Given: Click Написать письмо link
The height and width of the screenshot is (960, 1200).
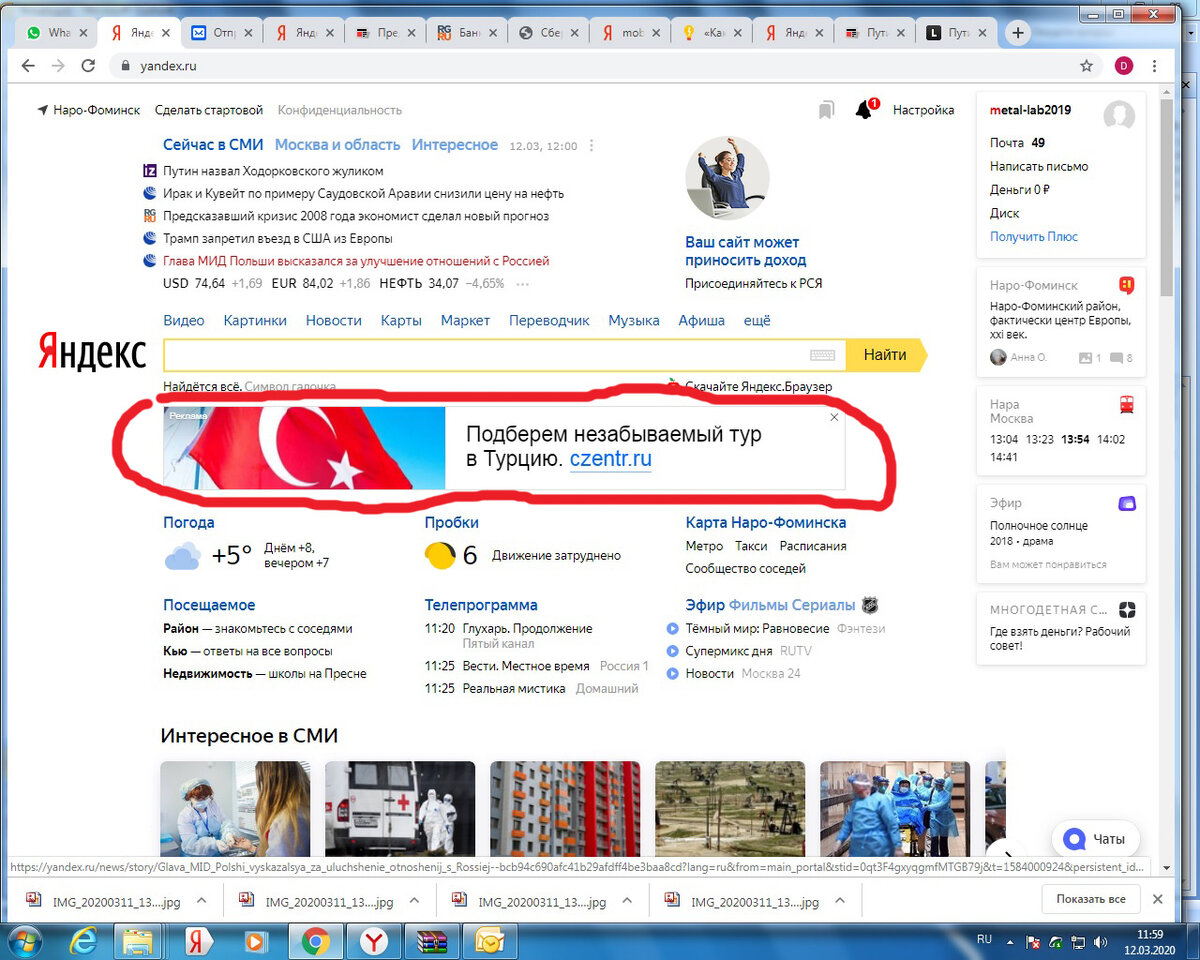Looking at the screenshot, I should coord(1039,166).
